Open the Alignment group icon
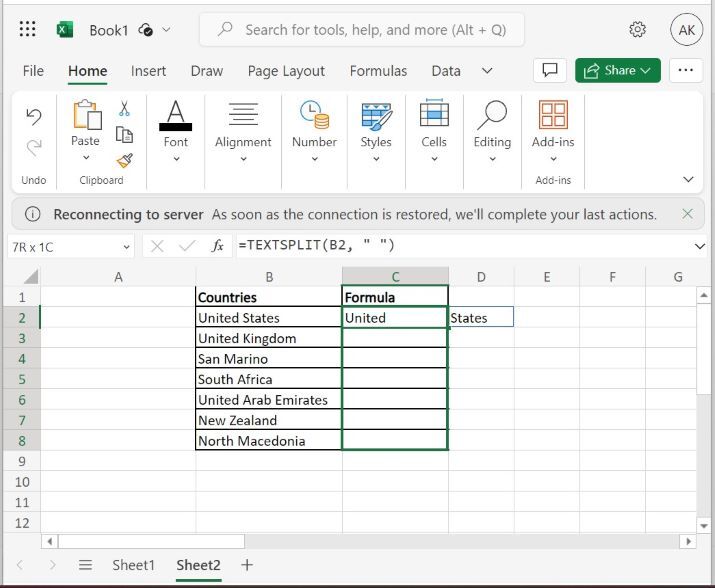 coord(243,114)
